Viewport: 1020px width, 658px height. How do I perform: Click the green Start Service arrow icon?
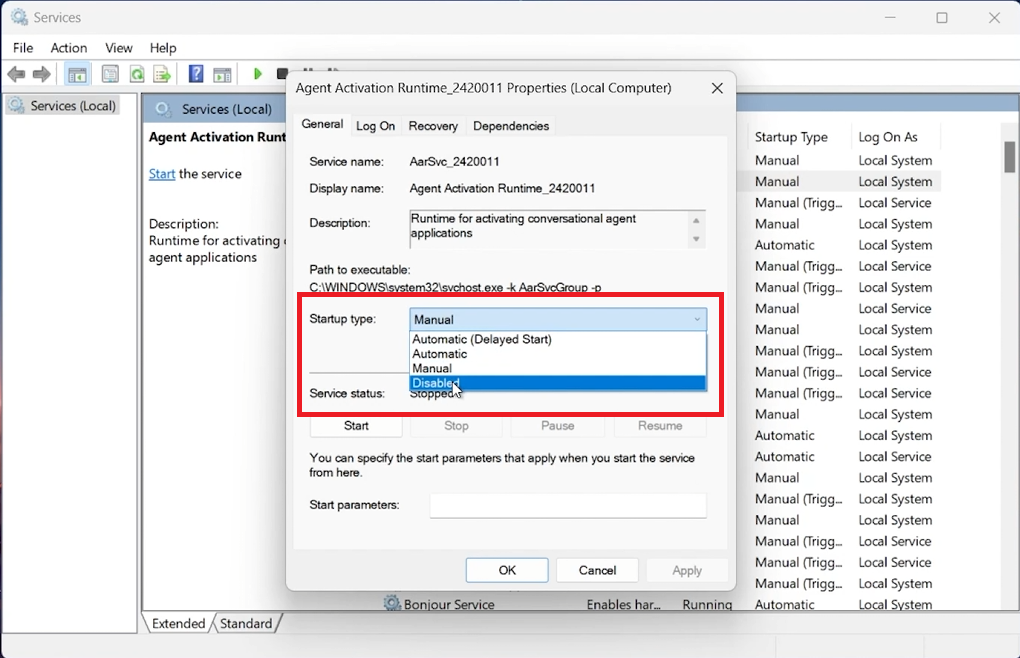click(258, 73)
